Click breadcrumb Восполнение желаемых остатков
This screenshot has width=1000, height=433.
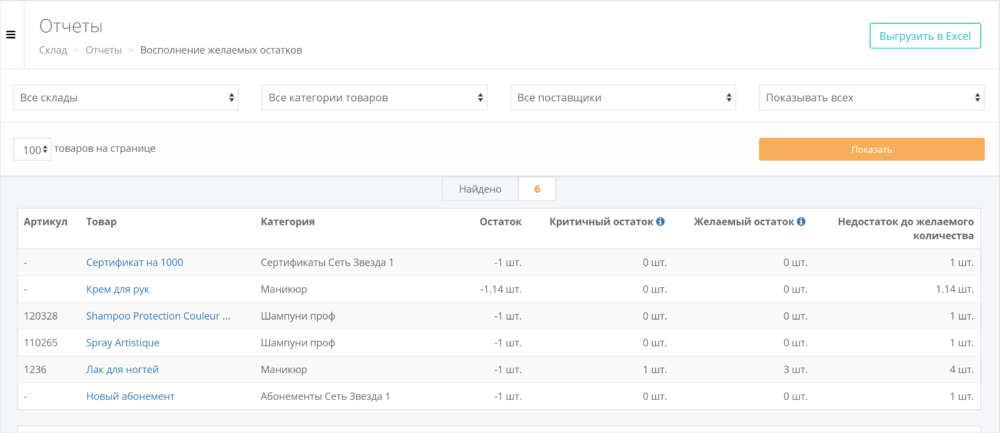[221, 50]
